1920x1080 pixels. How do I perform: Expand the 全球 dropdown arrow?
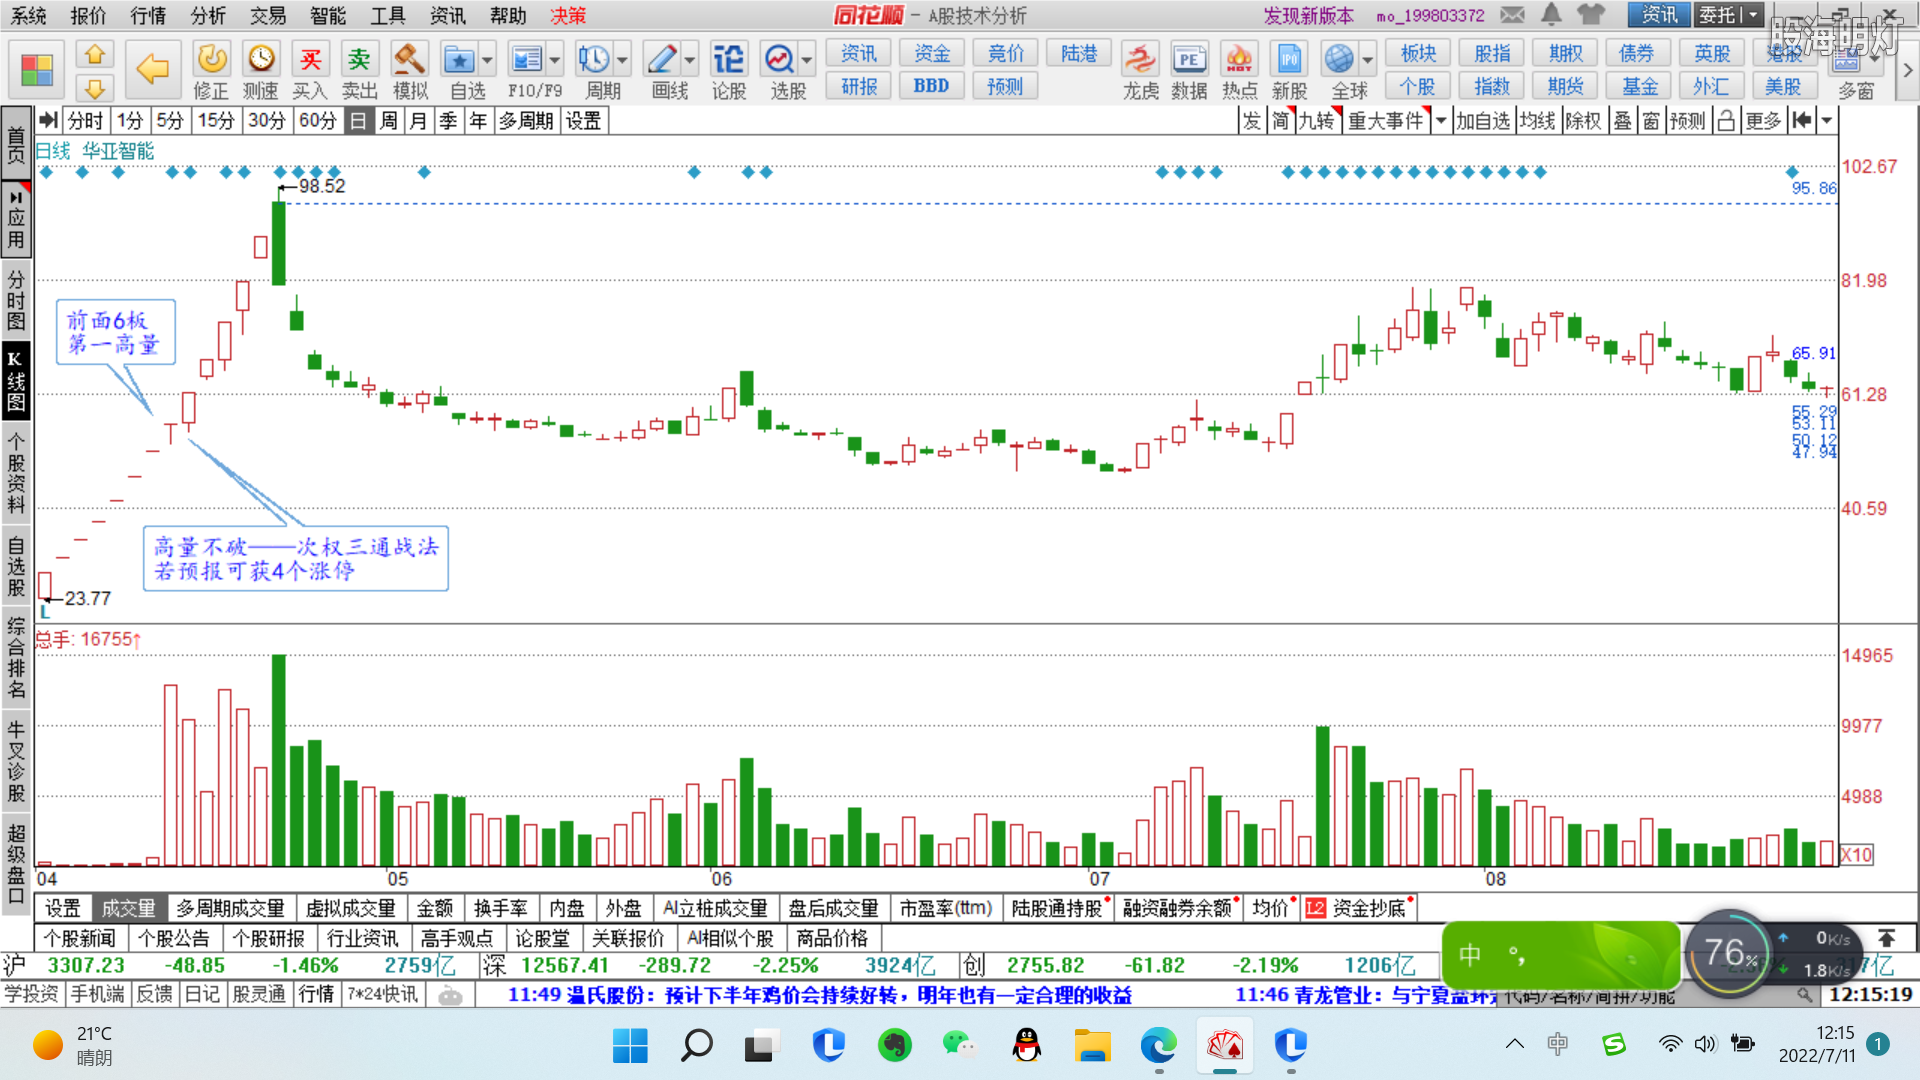tap(1367, 60)
